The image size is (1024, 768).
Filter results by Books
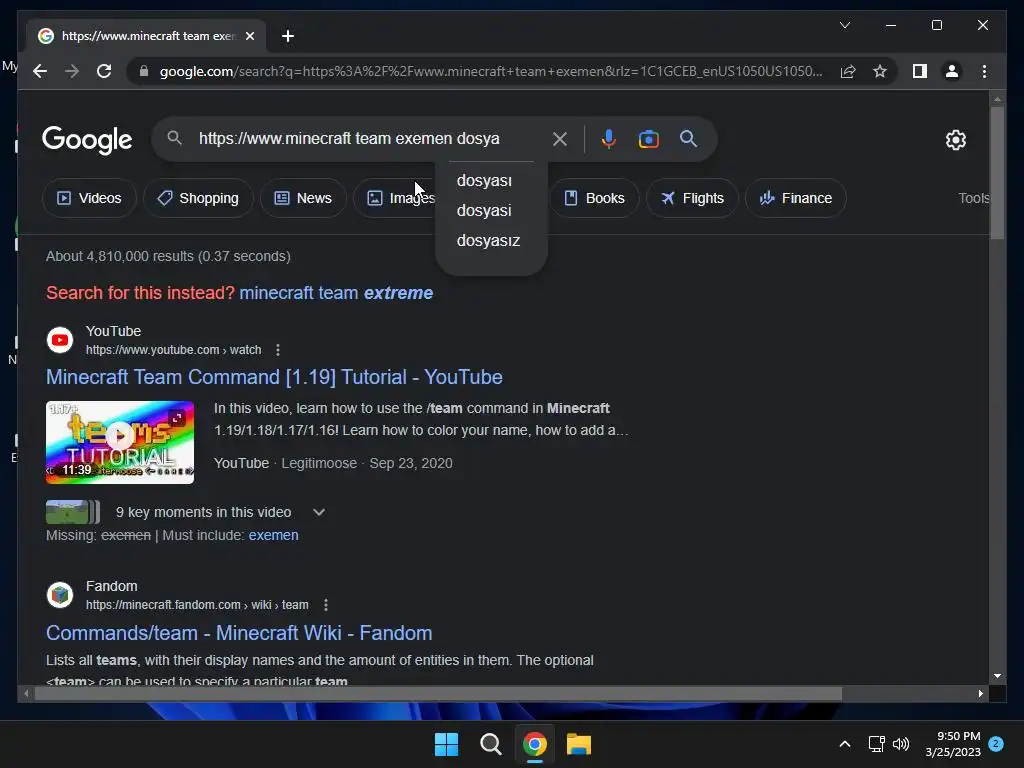click(x=594, y=198)
